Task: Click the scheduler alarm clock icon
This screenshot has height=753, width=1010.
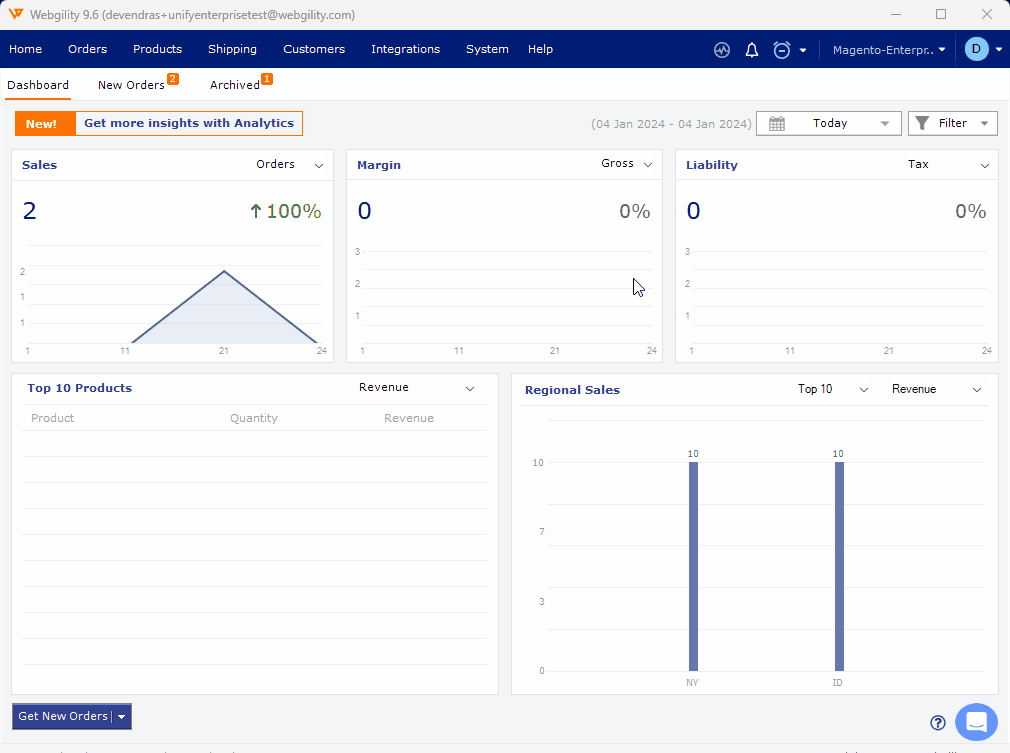Action: (782, 50)
